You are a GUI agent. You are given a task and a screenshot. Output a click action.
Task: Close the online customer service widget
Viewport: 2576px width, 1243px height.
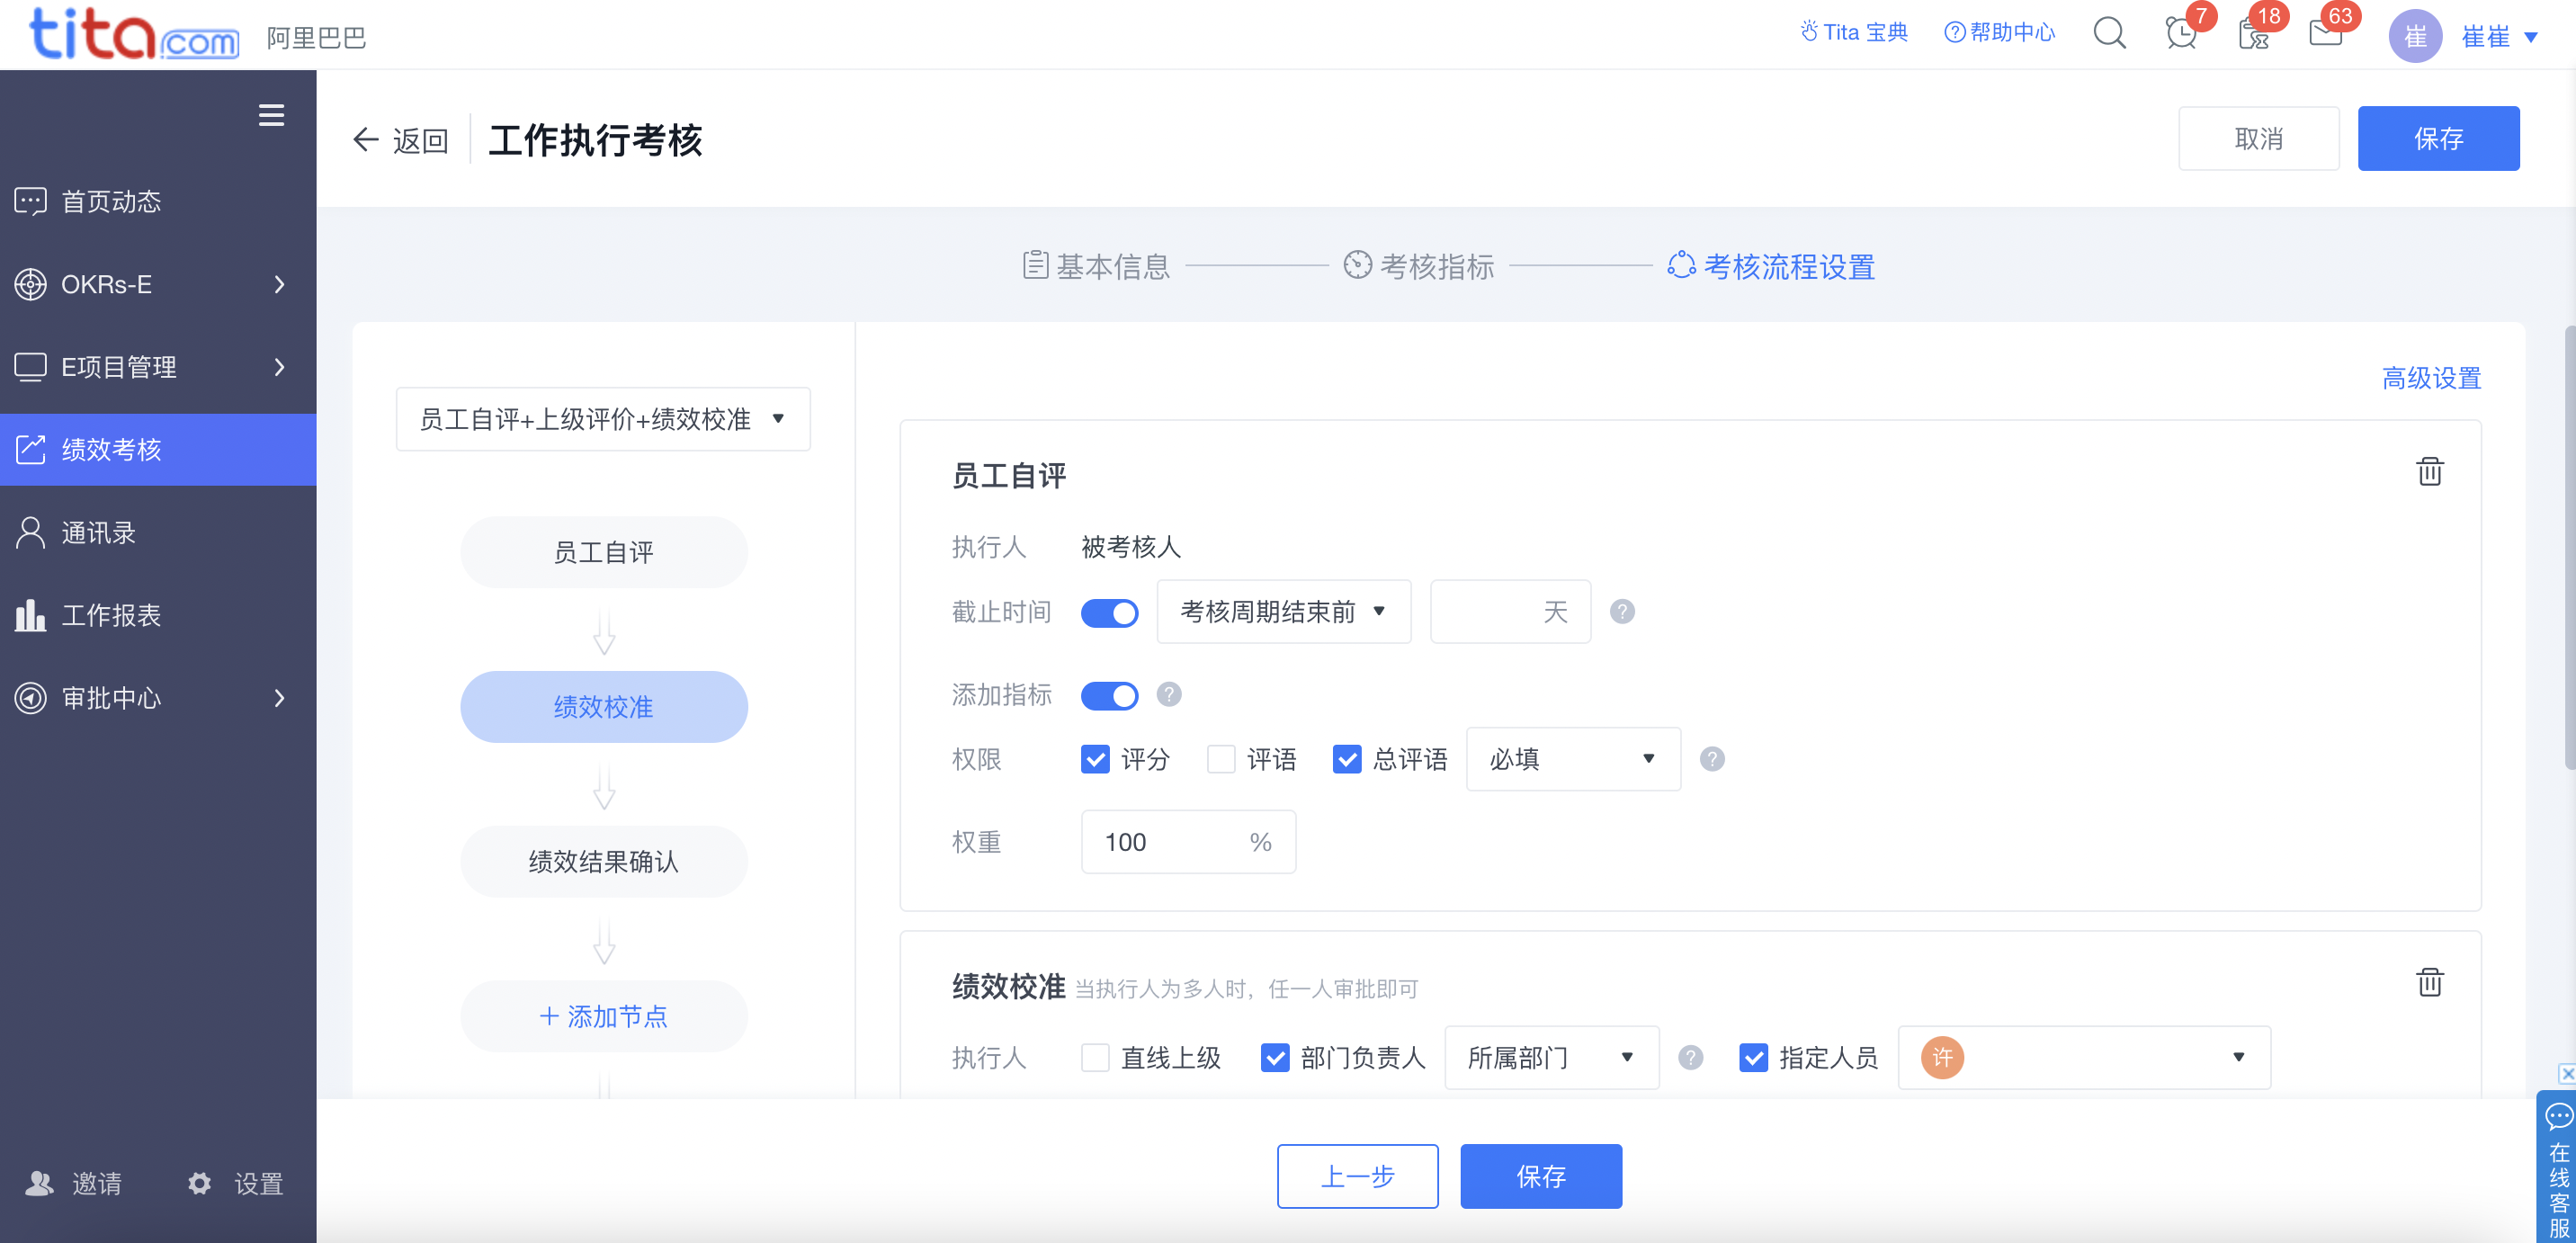coord(2567,1074)
